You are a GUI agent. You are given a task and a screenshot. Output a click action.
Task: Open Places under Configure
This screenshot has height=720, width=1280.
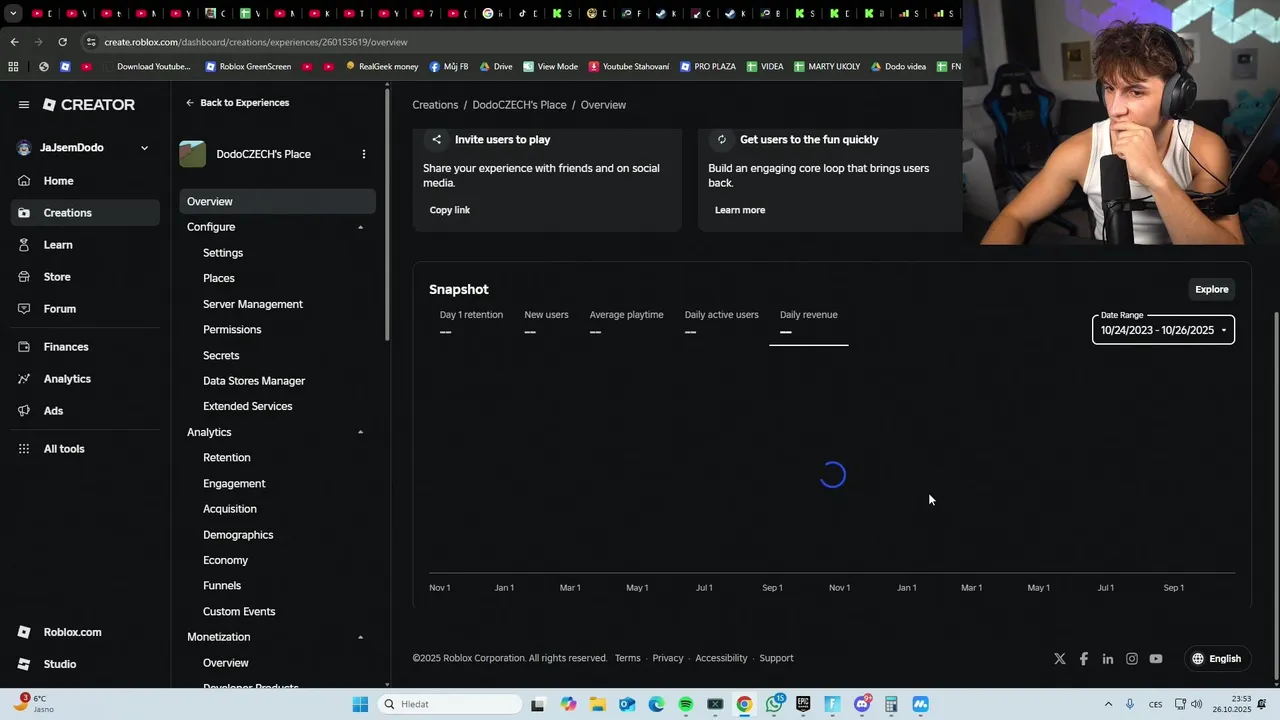[219, 278]
